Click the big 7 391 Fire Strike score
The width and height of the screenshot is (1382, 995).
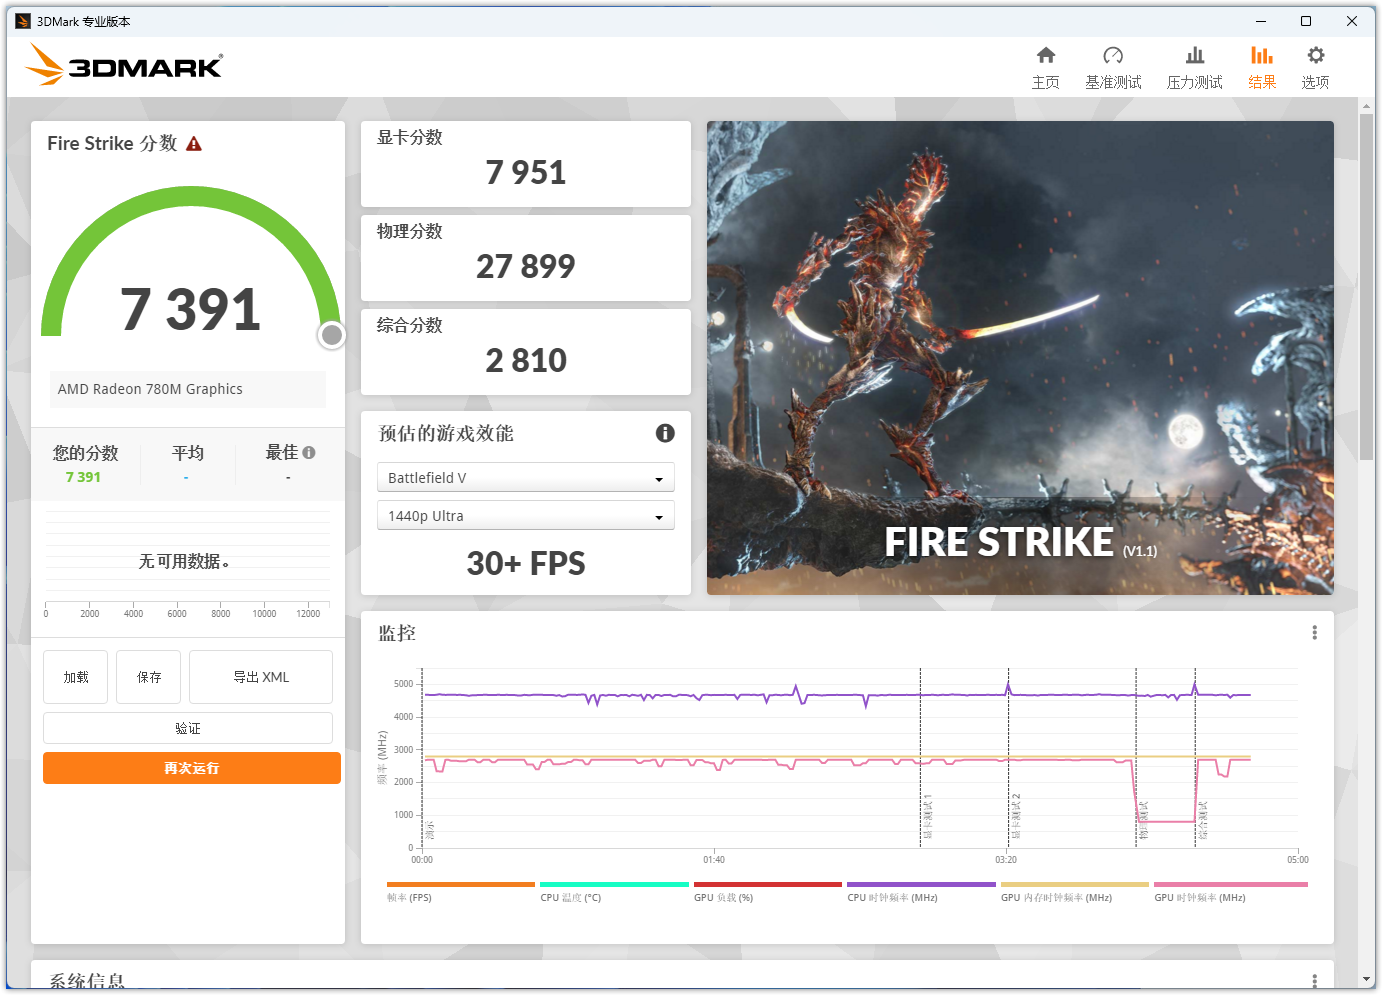pos(190,309)
